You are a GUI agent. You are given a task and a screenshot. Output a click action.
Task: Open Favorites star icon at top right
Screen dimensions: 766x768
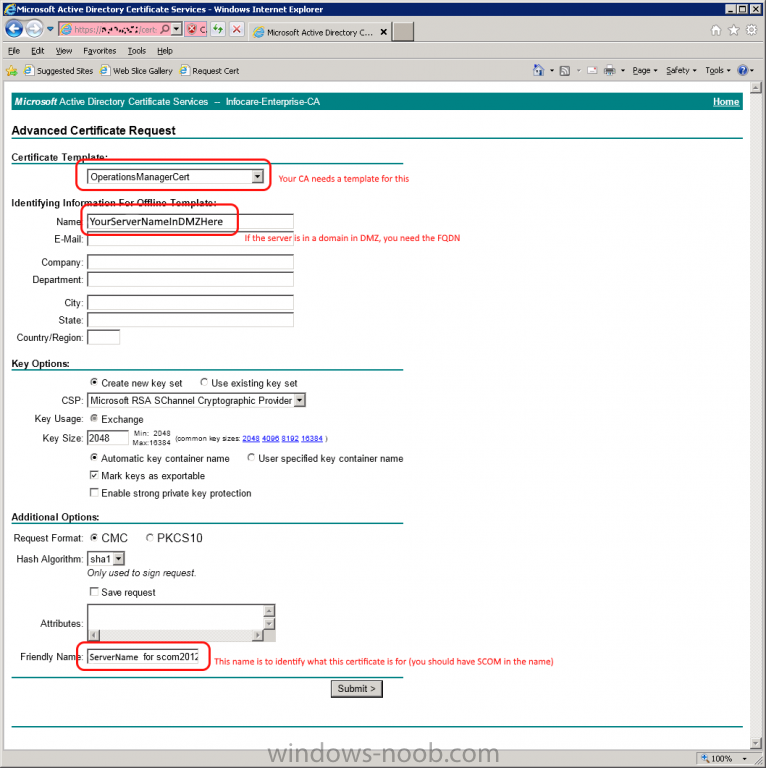click(733, 30)
